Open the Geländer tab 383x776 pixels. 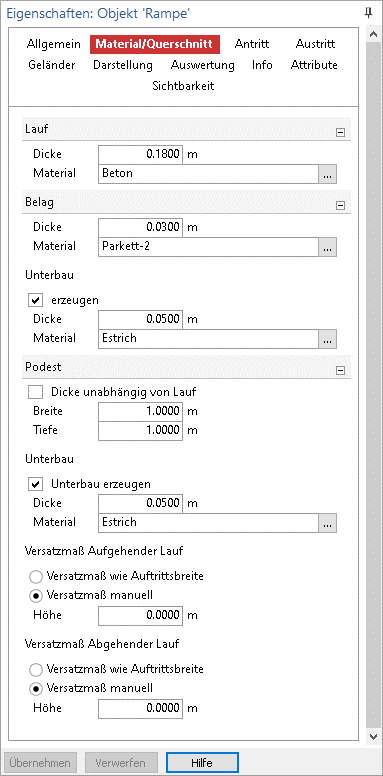pyautogui.click(x=52, y=65)
